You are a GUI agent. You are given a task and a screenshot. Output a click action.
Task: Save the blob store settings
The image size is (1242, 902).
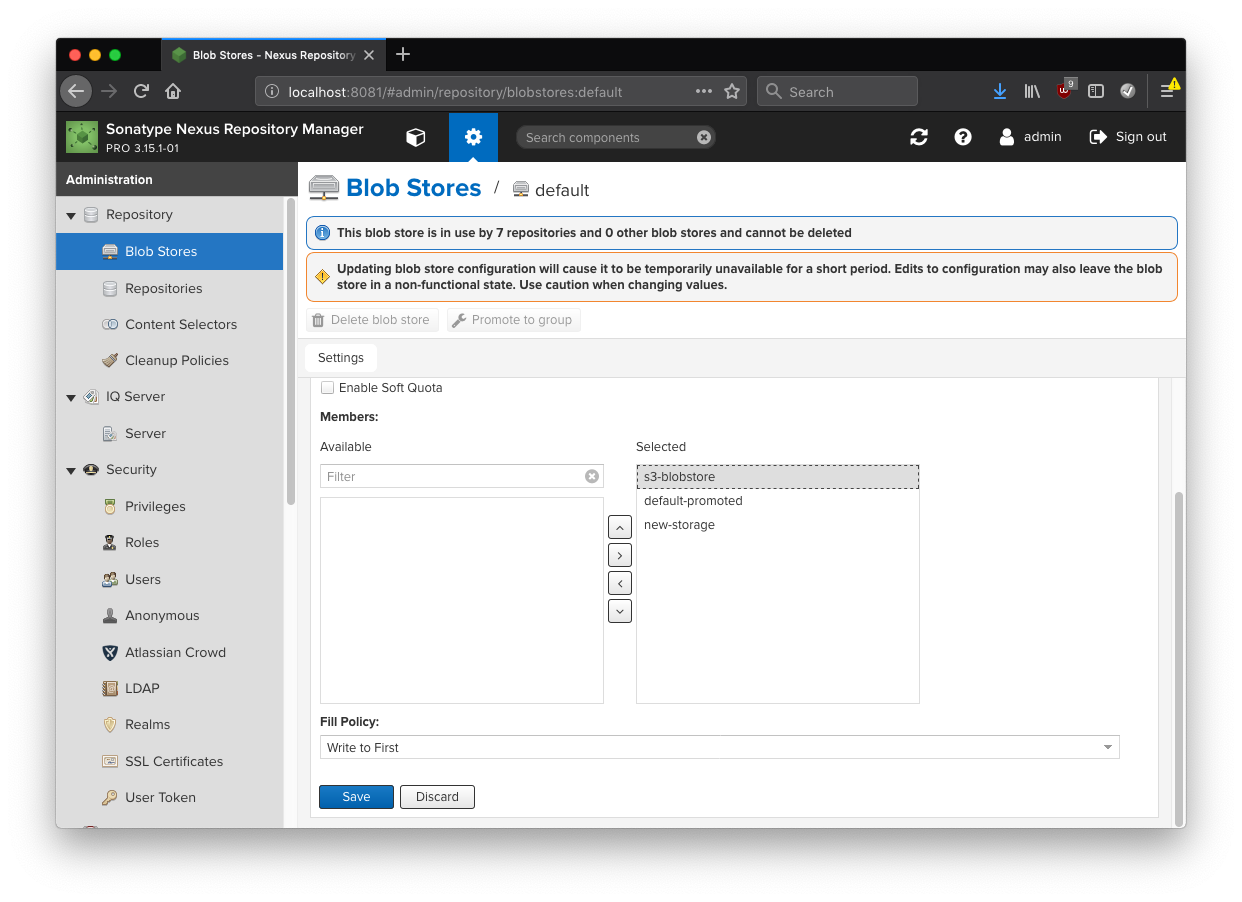click(356, 797)
